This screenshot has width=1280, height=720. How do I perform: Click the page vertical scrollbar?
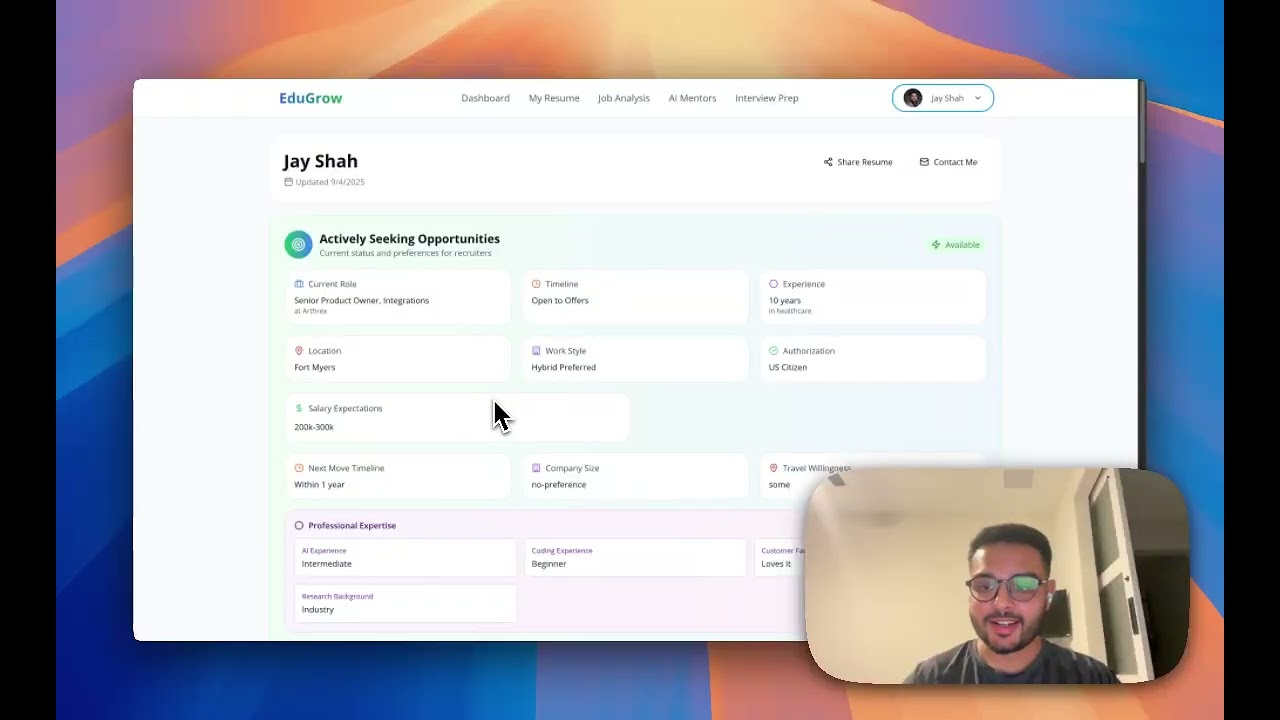(1141, 121)
